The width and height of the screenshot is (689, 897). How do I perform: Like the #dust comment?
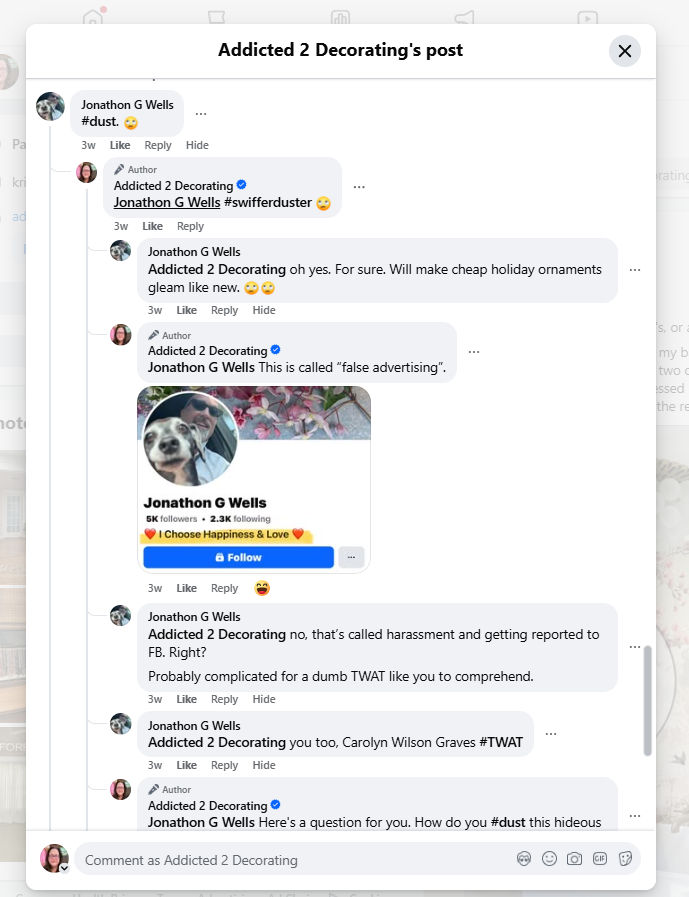[120, 145]
